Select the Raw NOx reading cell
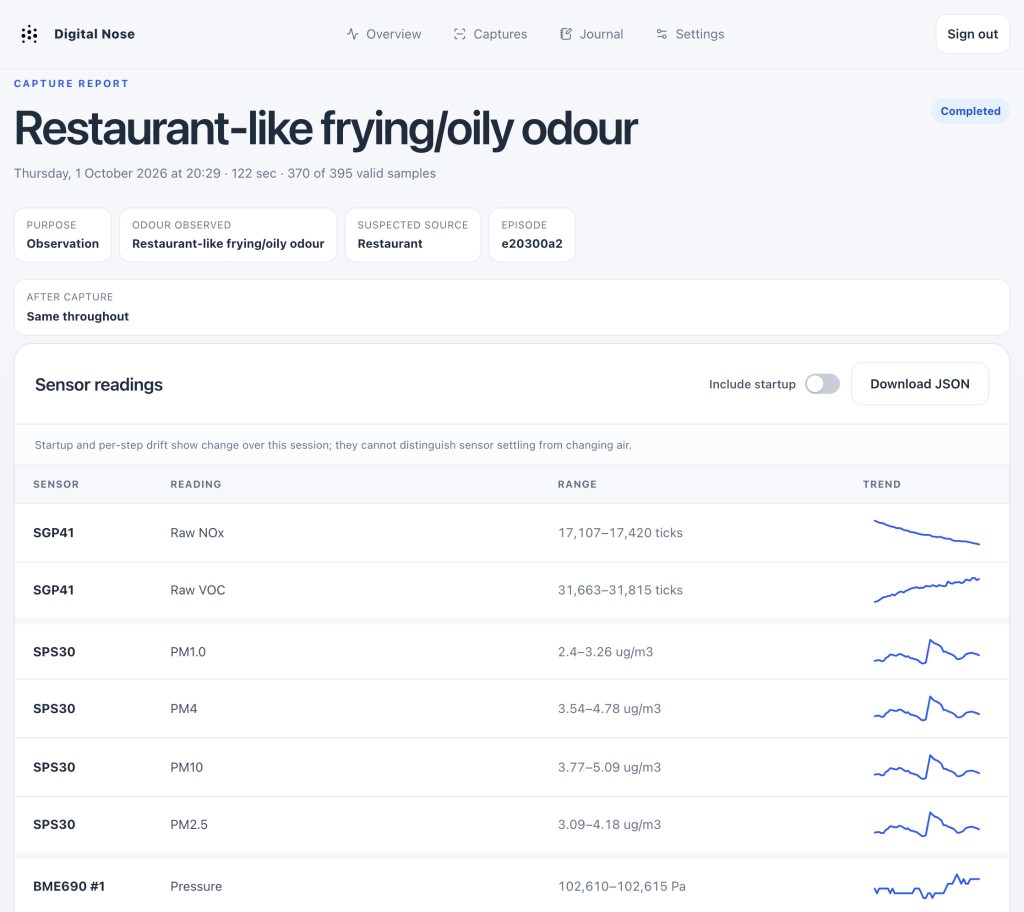 click(197, 532)
